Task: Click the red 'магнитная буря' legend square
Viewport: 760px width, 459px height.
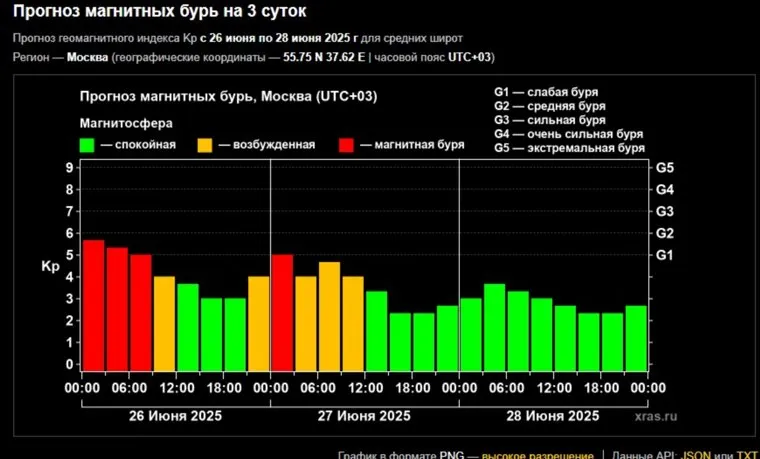Action: coord(348,145)
